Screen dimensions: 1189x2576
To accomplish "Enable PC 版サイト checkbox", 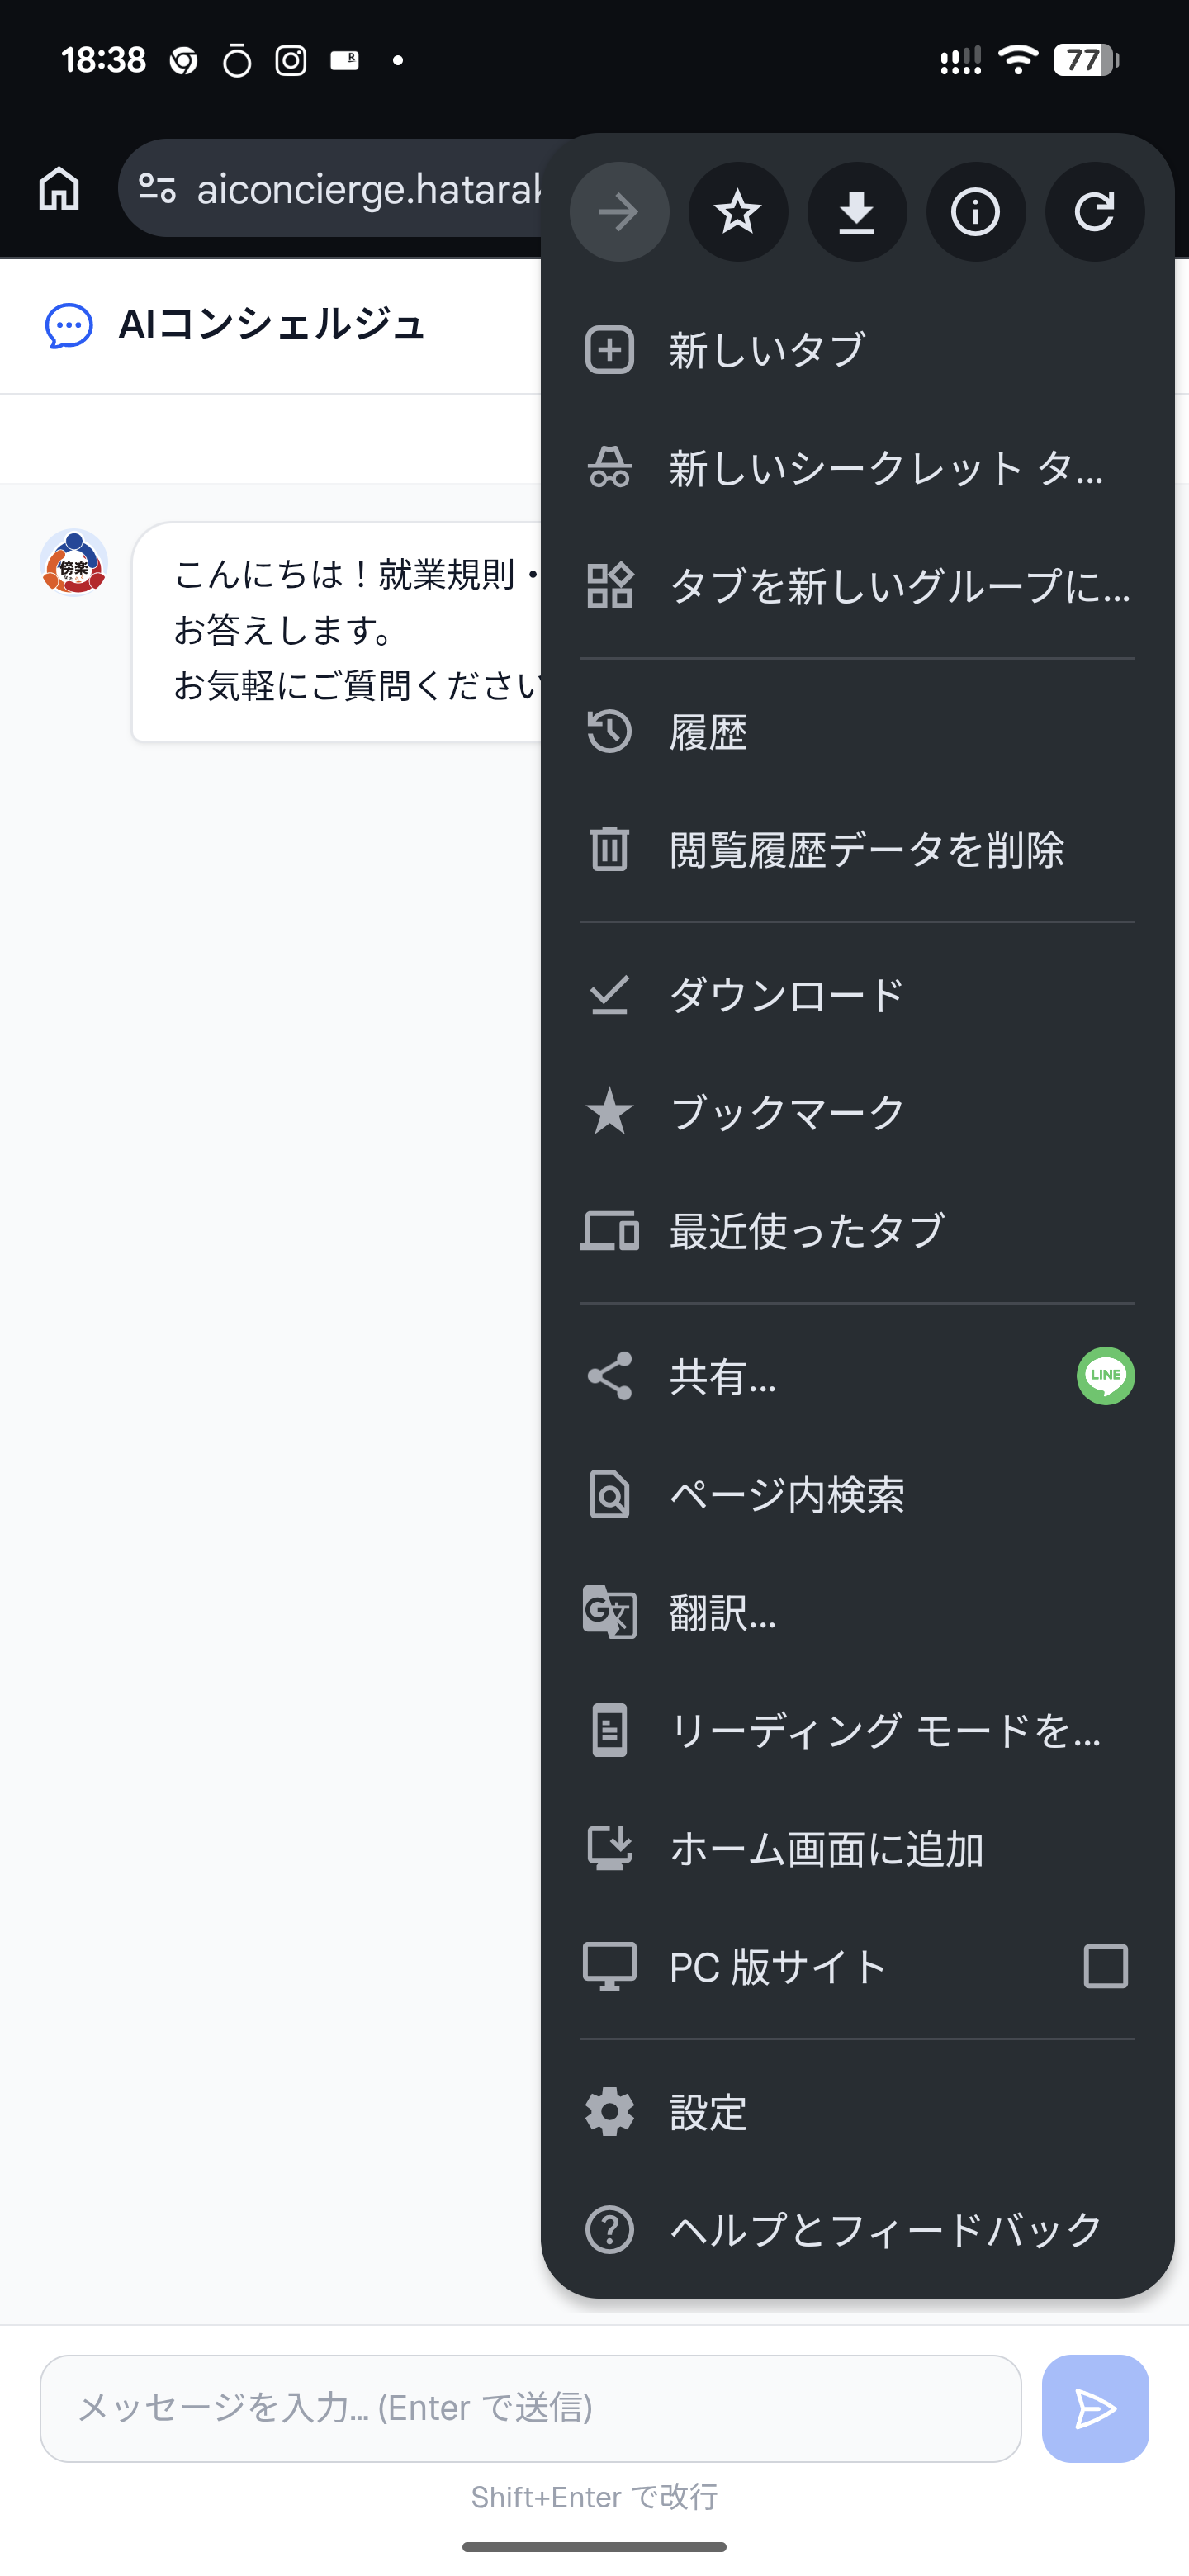I will [x=1104, y=1966].
